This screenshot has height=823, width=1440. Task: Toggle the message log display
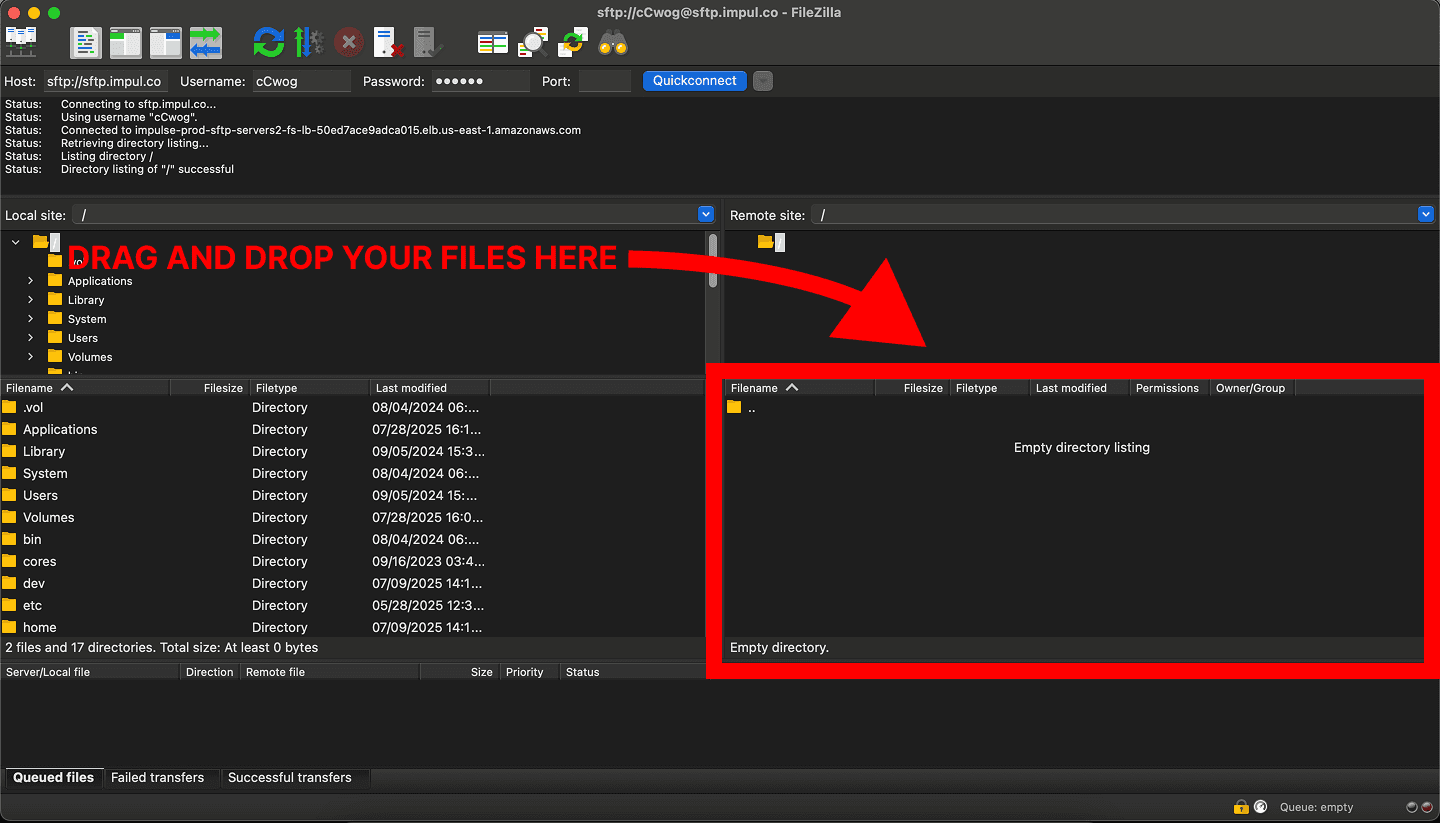point(86,42)
